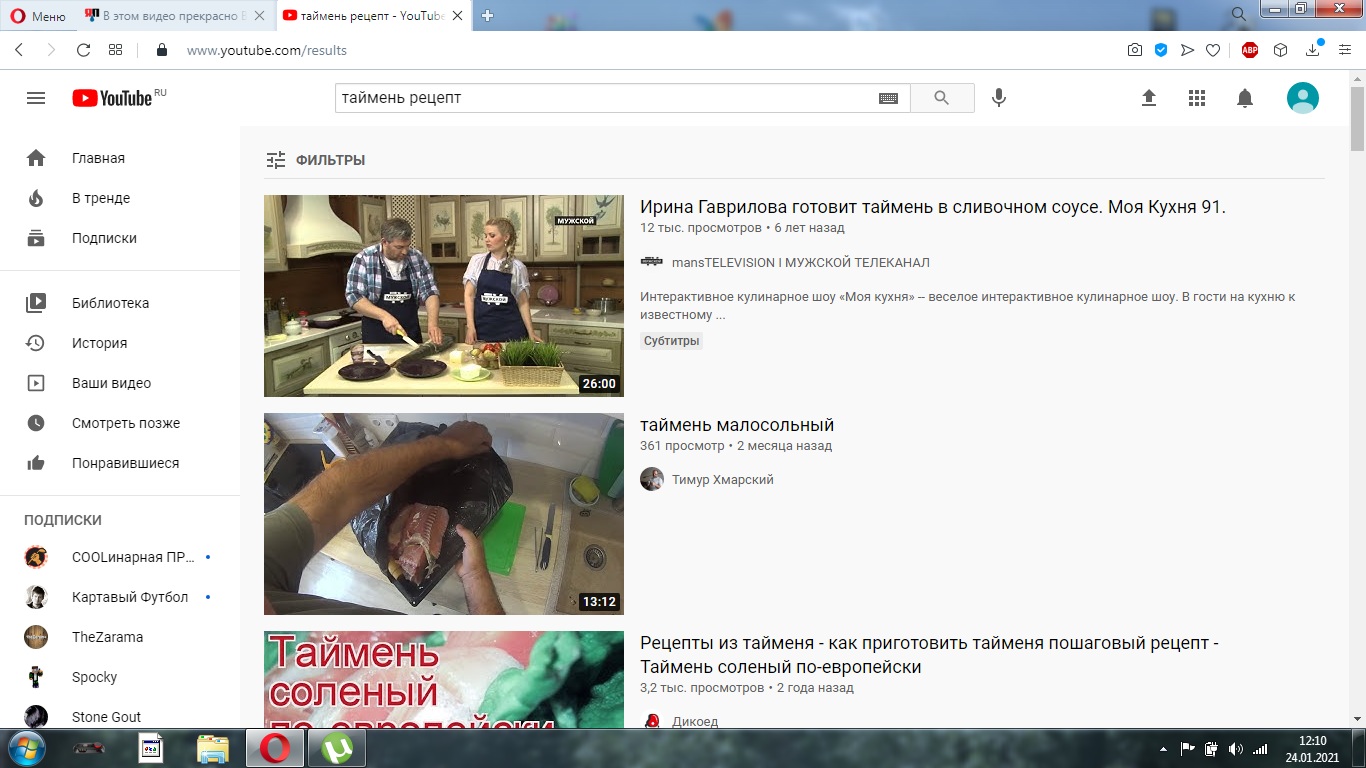The width and height of the screenshot is (1366, 768).
Task: Open the cube extensions icon
Action: 1281,50
